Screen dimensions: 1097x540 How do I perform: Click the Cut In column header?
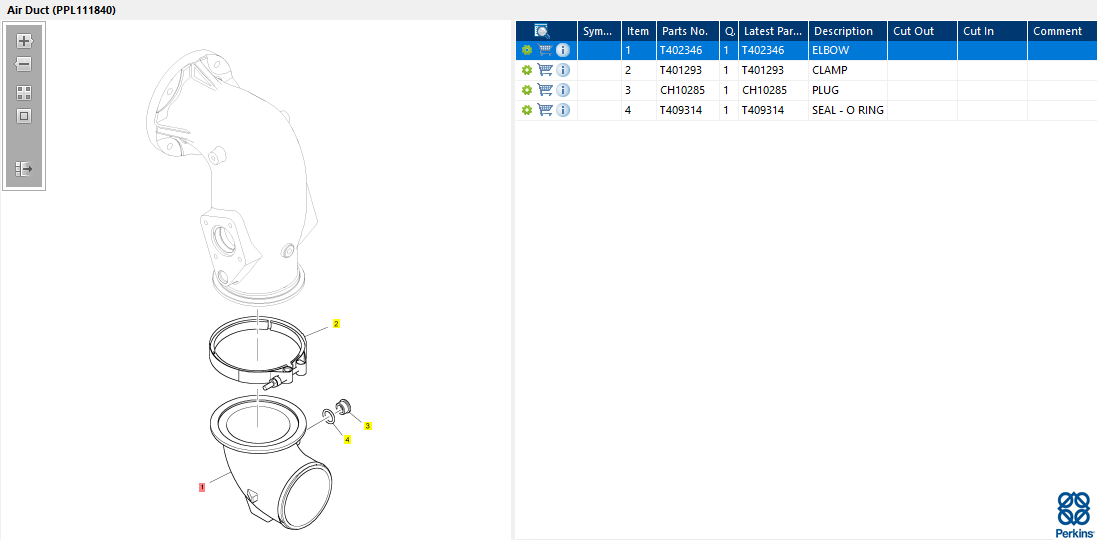tap(992, 31)
